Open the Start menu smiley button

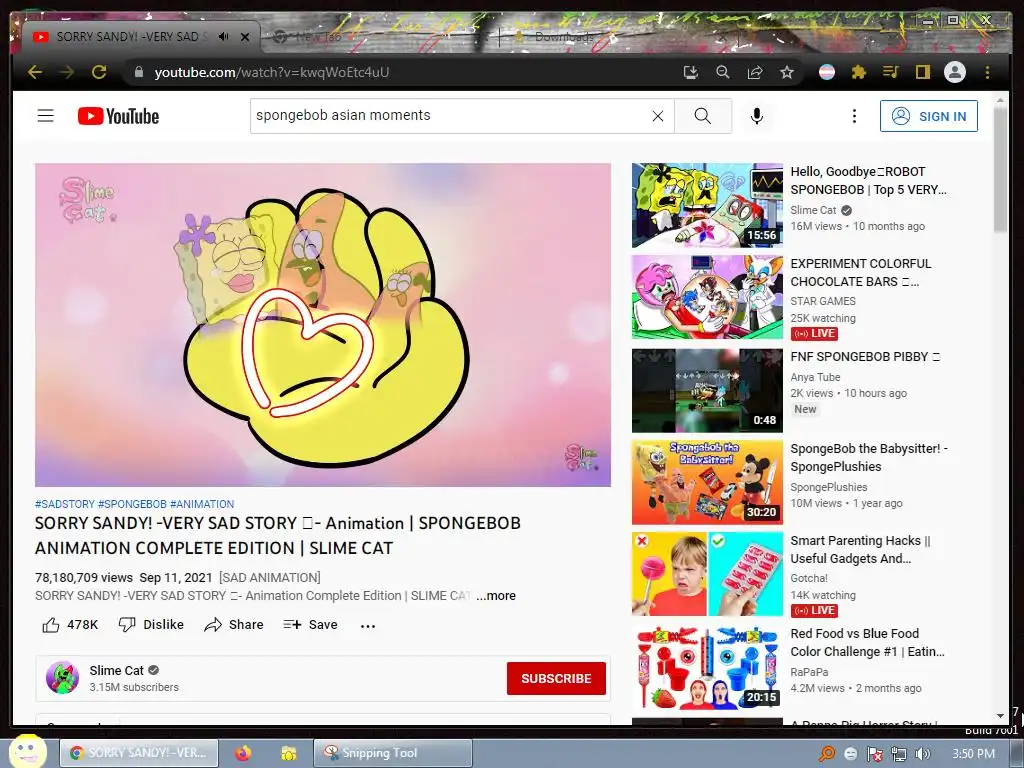tap(27, 751)
